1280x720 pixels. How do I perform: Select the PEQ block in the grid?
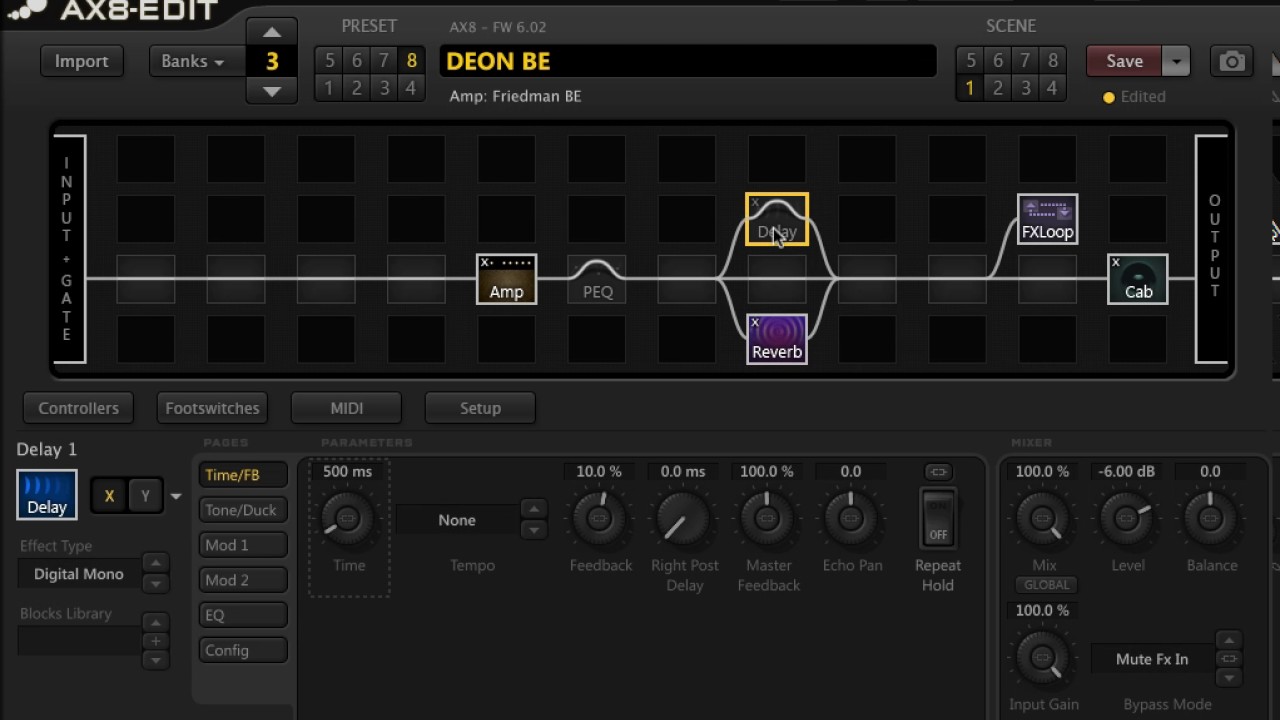coord(597,279)
